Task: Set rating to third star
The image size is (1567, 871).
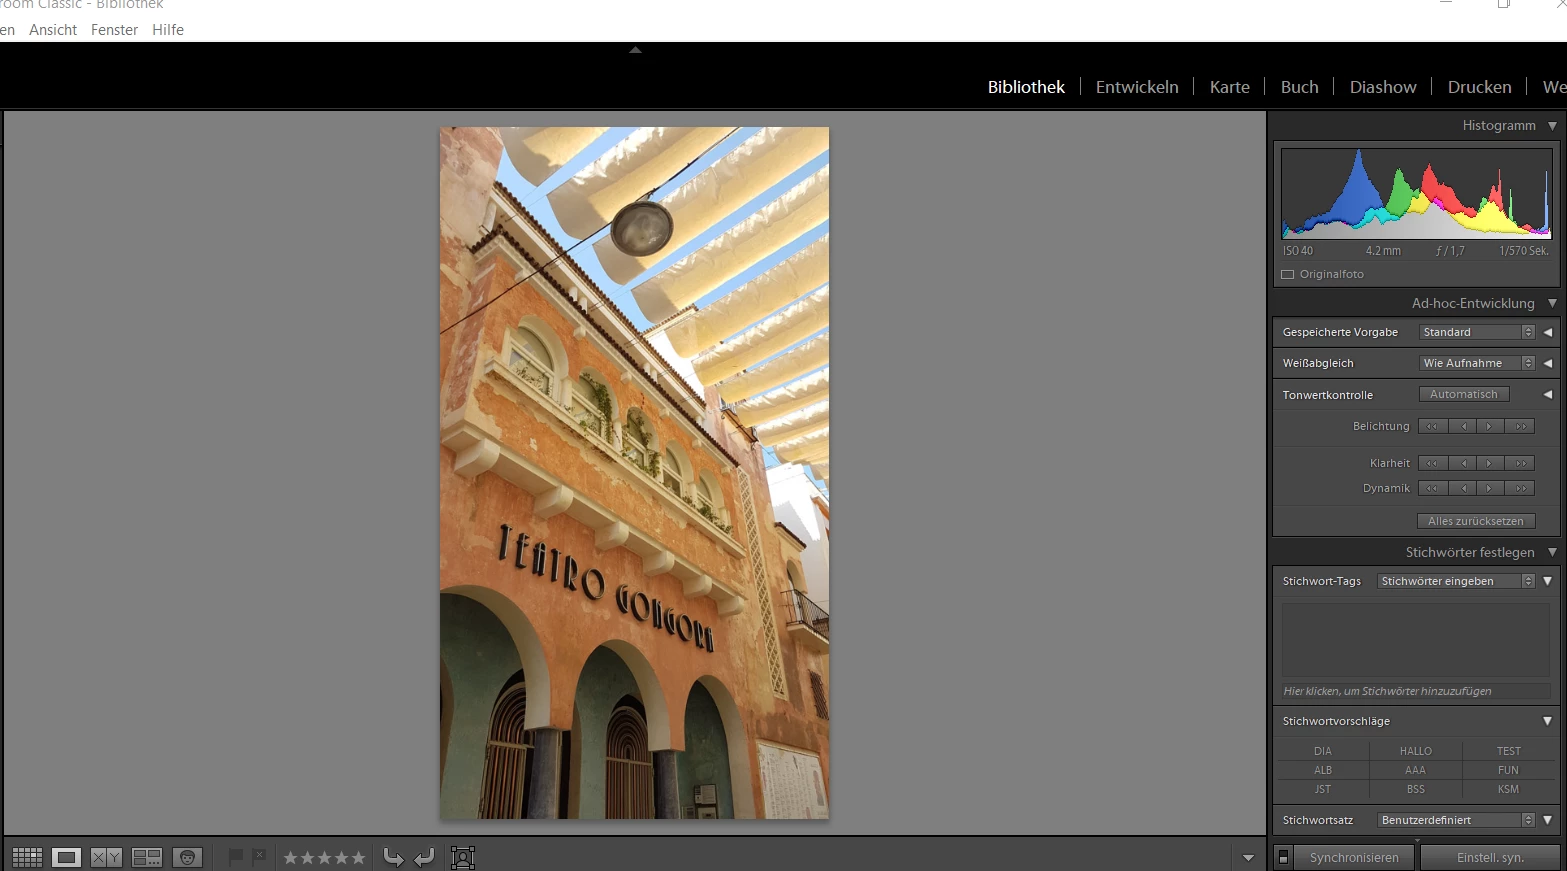Action: [x=324, y=857]
